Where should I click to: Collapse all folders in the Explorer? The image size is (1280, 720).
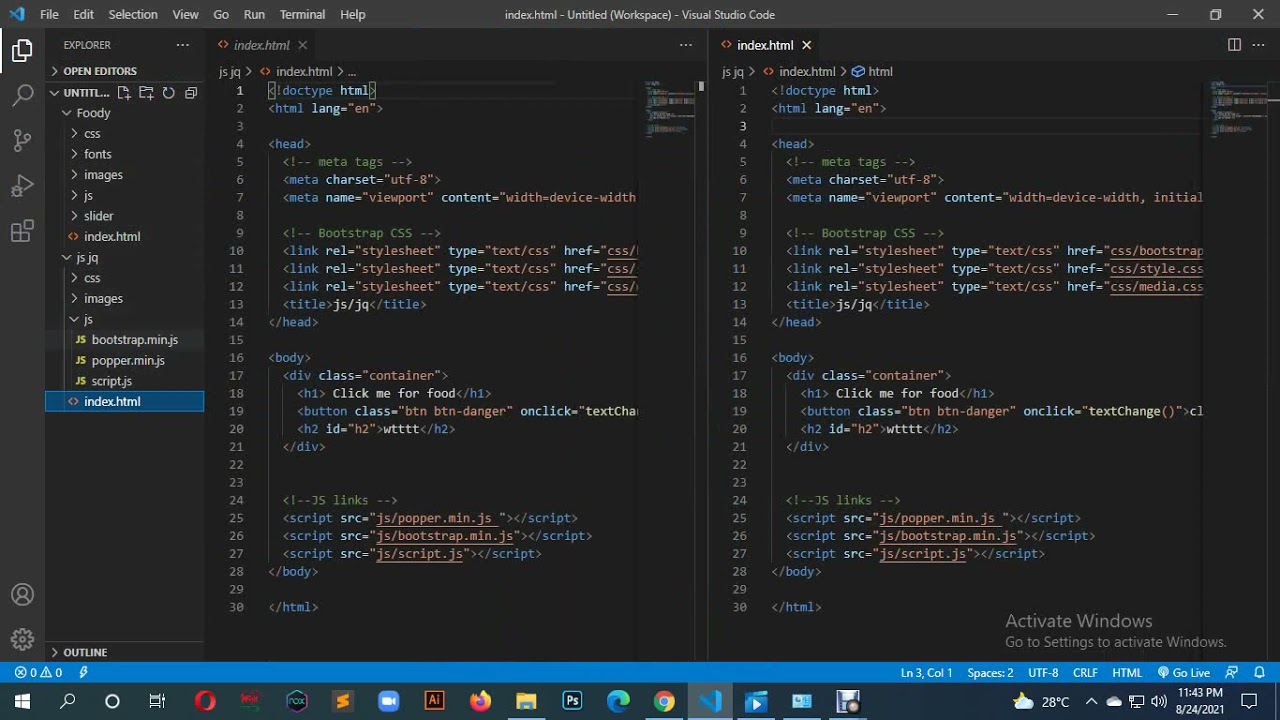click(x=191, y=92)
